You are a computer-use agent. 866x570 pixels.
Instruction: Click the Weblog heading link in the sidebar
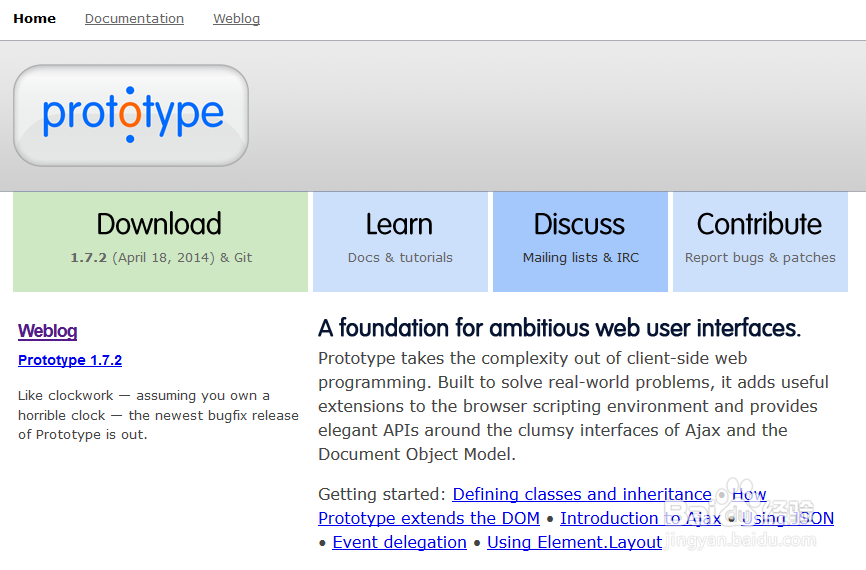click(x=47, y=331)
